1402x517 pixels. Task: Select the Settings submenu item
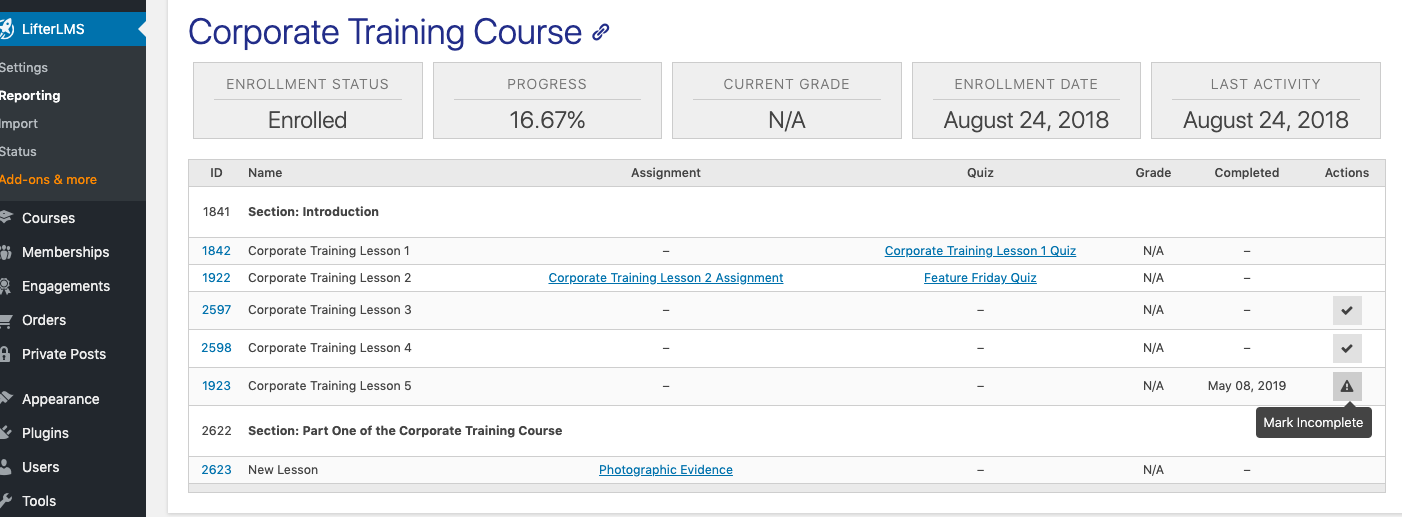24,68
